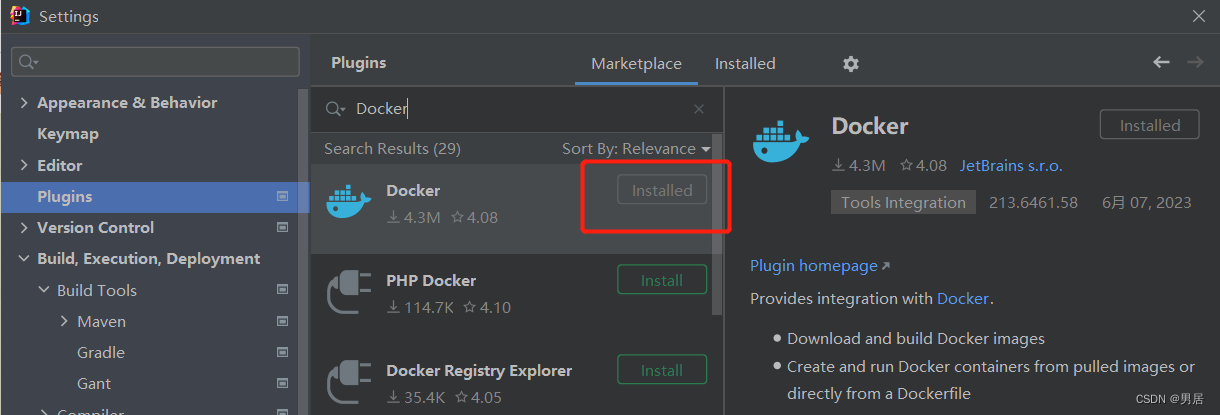Click the settings search input field

[155, 62]
